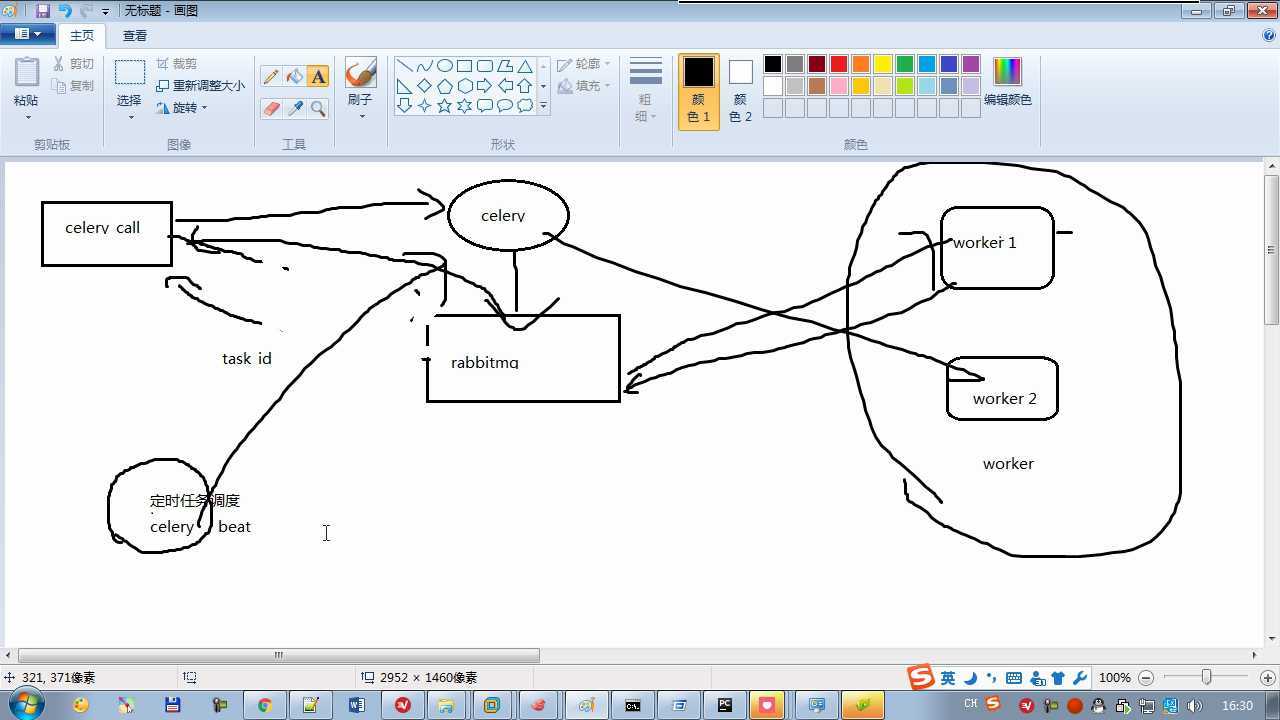Click Cut (剪切) button
The image size is (1280, 720).
(74, 64)
